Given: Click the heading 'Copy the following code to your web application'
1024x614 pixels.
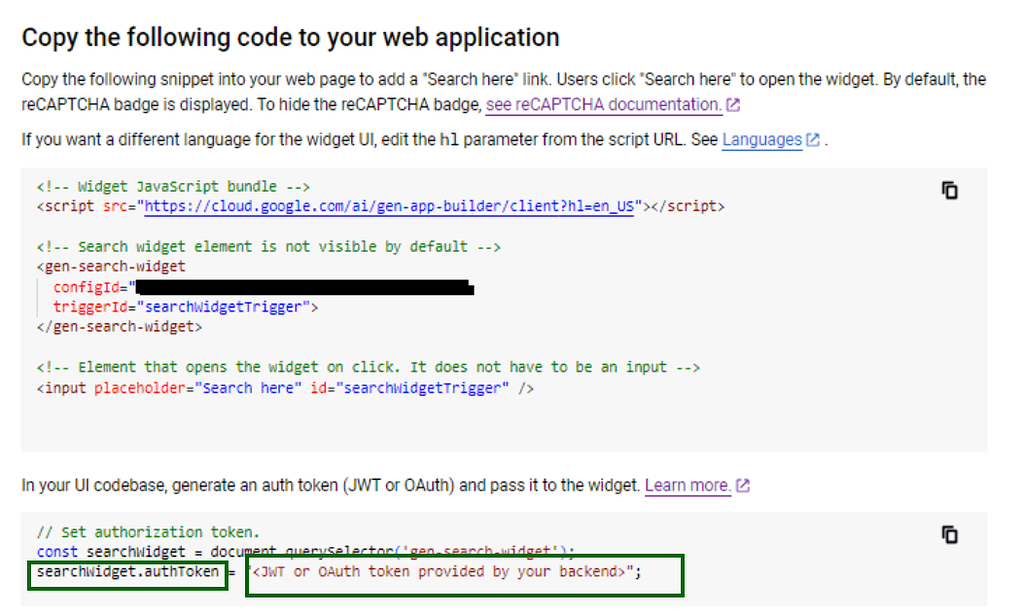Looking at the screenshot, I should (289, 37).
